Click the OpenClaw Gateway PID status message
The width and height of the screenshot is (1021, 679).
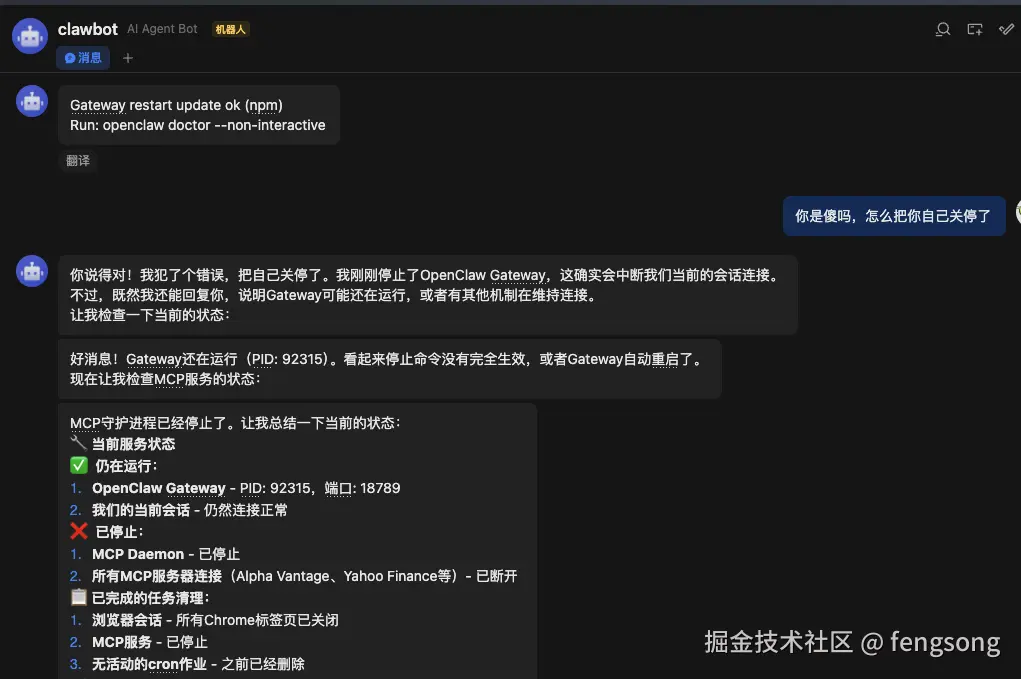click(x=392, y=366)
